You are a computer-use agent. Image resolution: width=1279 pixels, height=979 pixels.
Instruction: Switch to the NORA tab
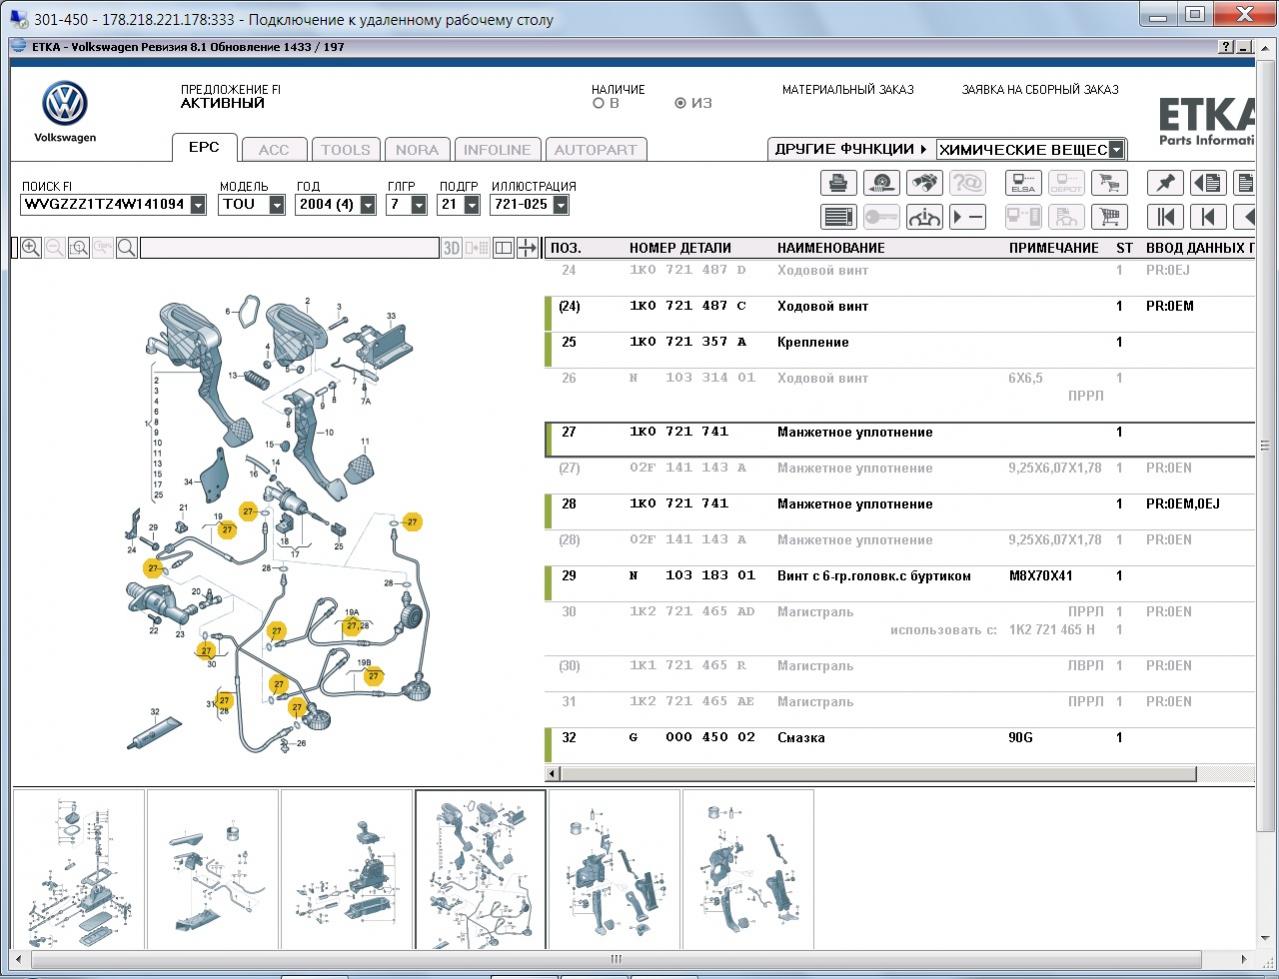[417, 150]
